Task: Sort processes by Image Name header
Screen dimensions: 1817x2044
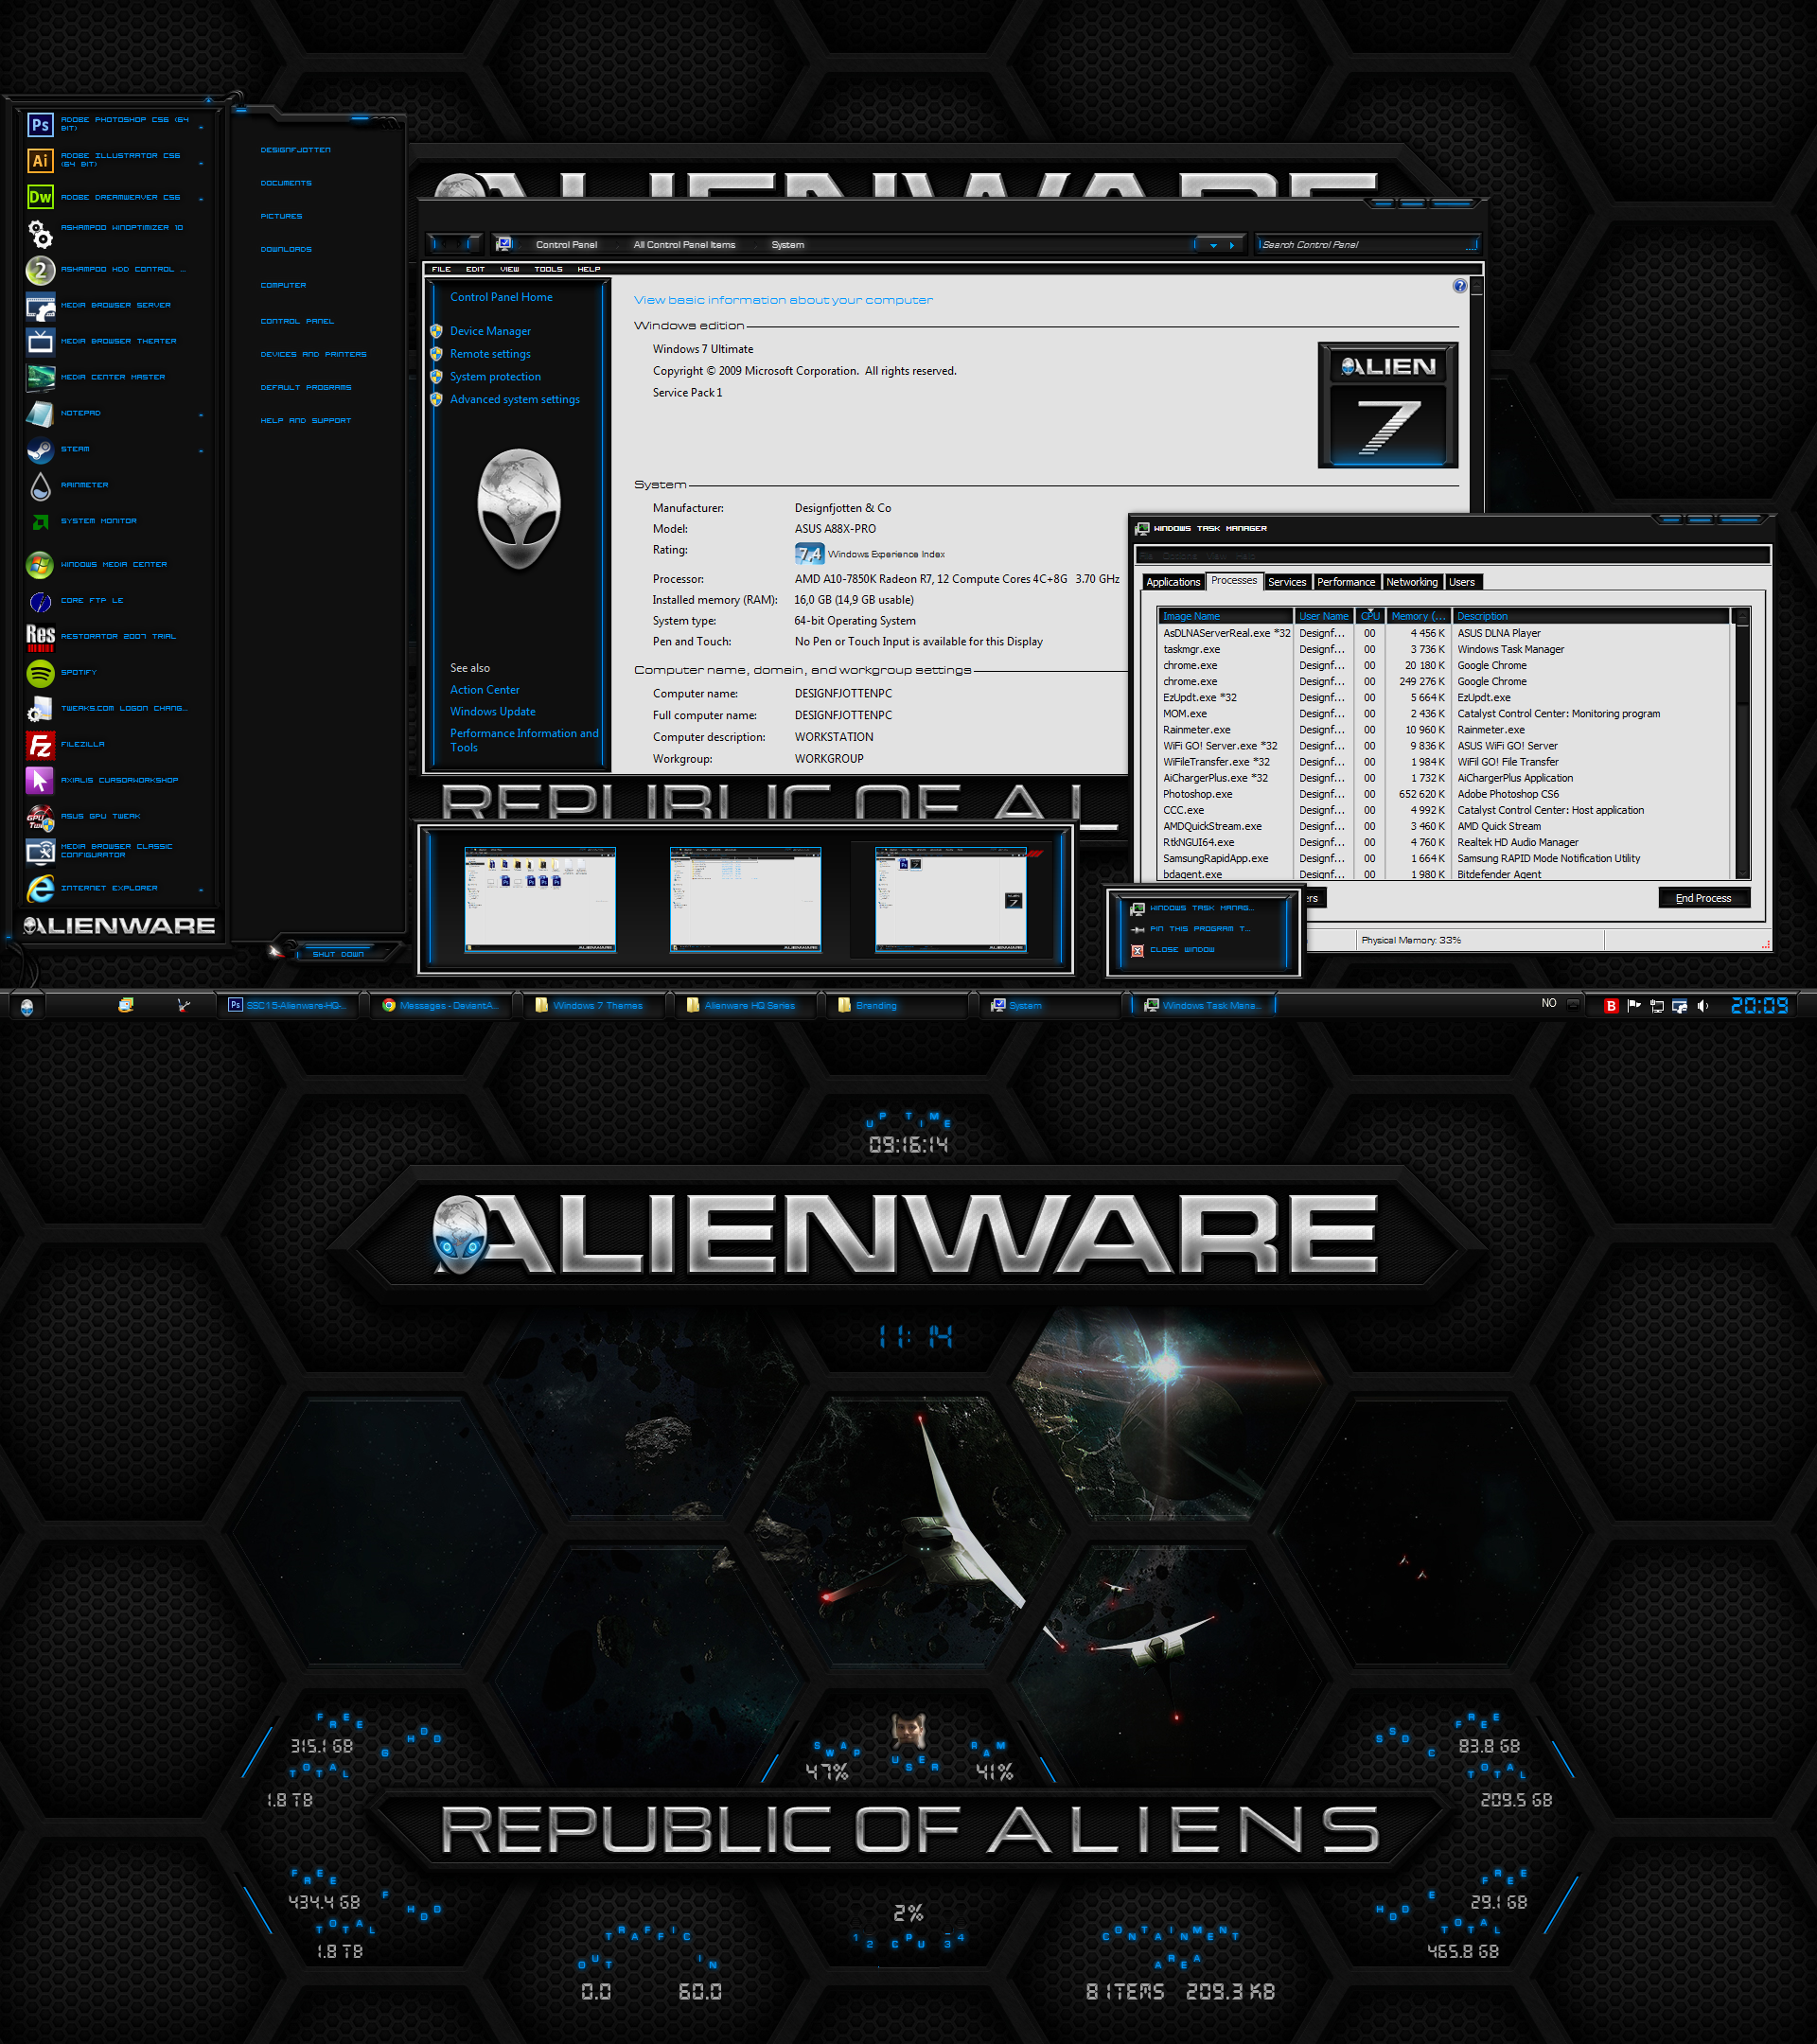Action: [x=1225, y=616]
